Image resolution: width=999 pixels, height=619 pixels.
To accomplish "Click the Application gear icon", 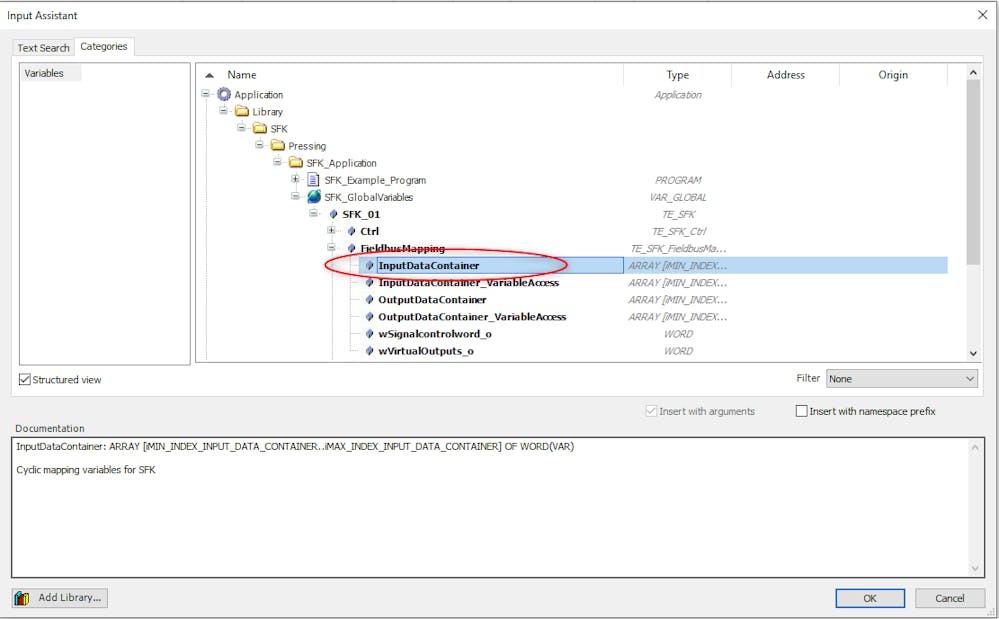I will tap(224, 94).
